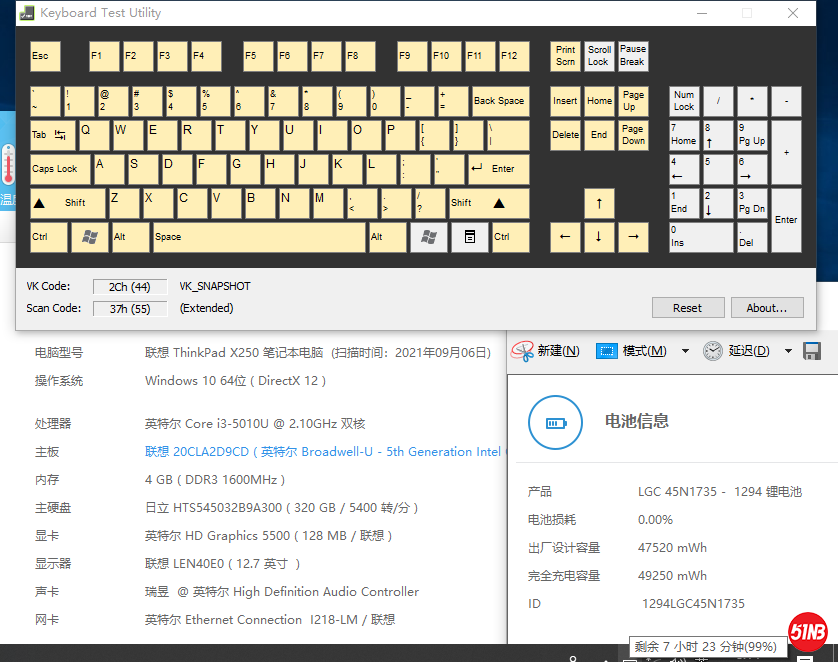Click the motherboard 20CLA2D9CD link
Viewport: 838px width, 662px height.
(323, 452)
